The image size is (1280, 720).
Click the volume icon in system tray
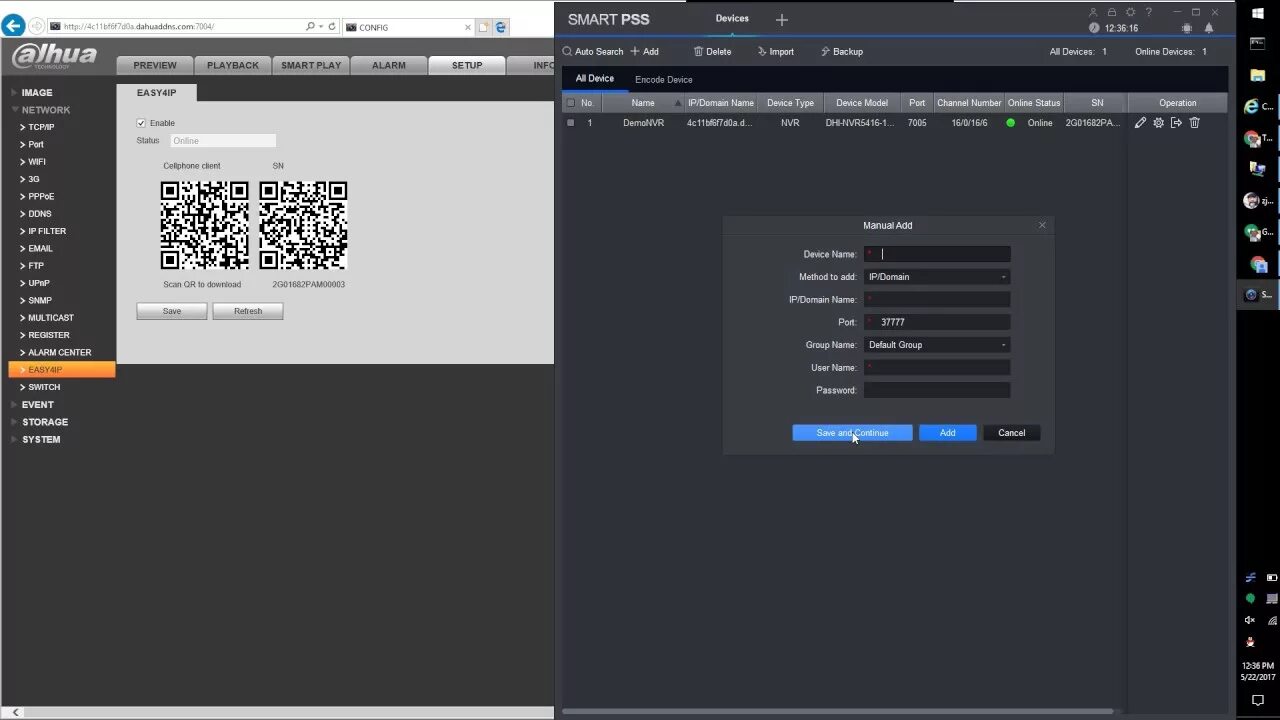tap(1250, 620)
